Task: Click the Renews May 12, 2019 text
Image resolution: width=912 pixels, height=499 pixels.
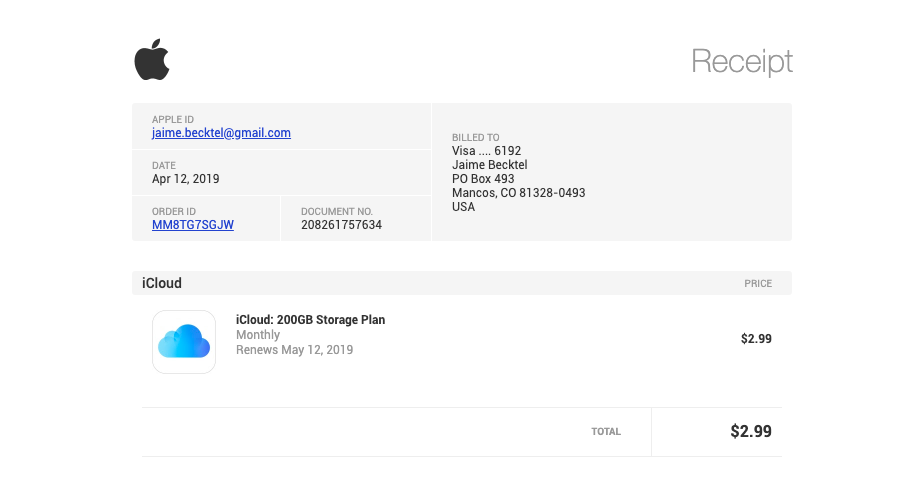Action: (x=294, y=350)
